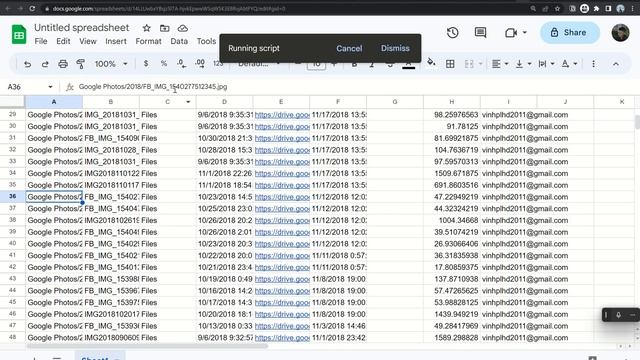Open the vertical align dropdown
Image resolution: width=640 pixels, height=360 pixels.
click(522, 64)
